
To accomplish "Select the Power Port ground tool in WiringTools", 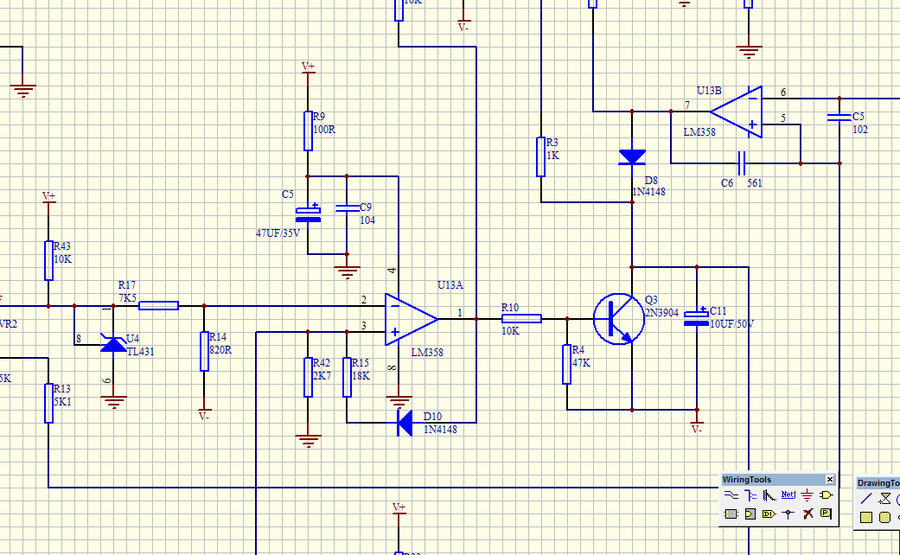I will (807, 495).
